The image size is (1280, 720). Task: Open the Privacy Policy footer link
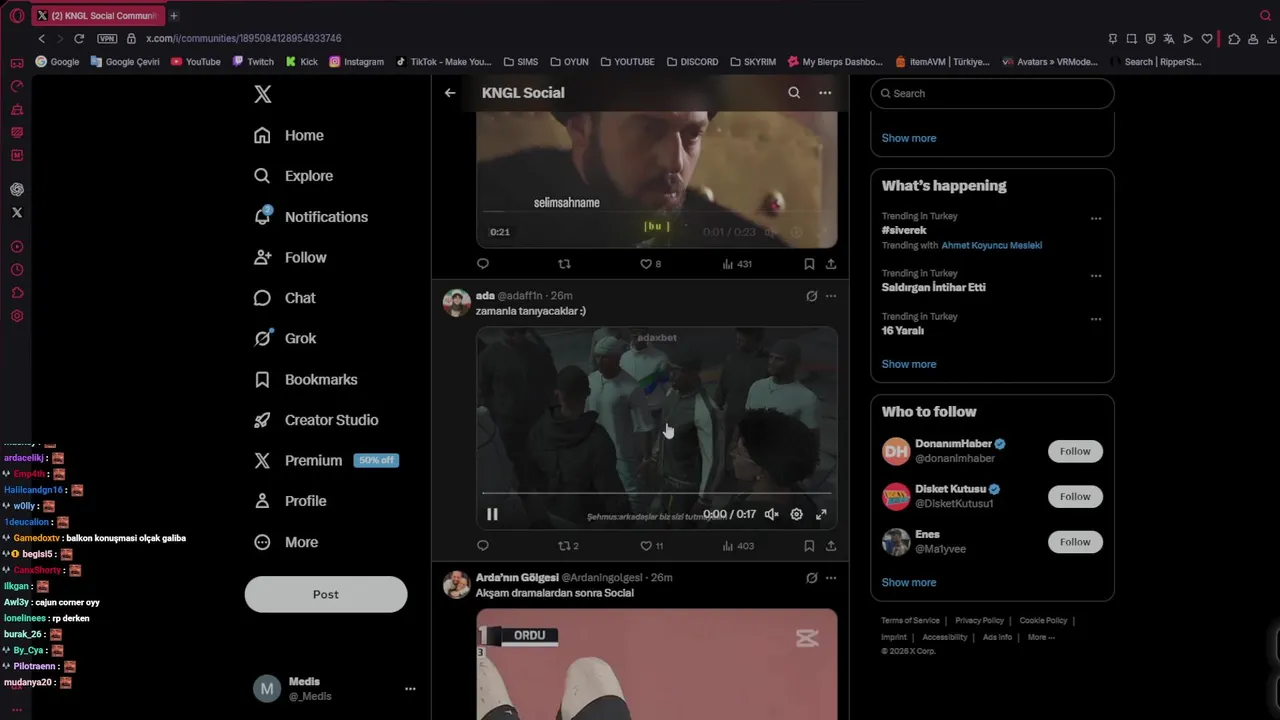point(979,621)
